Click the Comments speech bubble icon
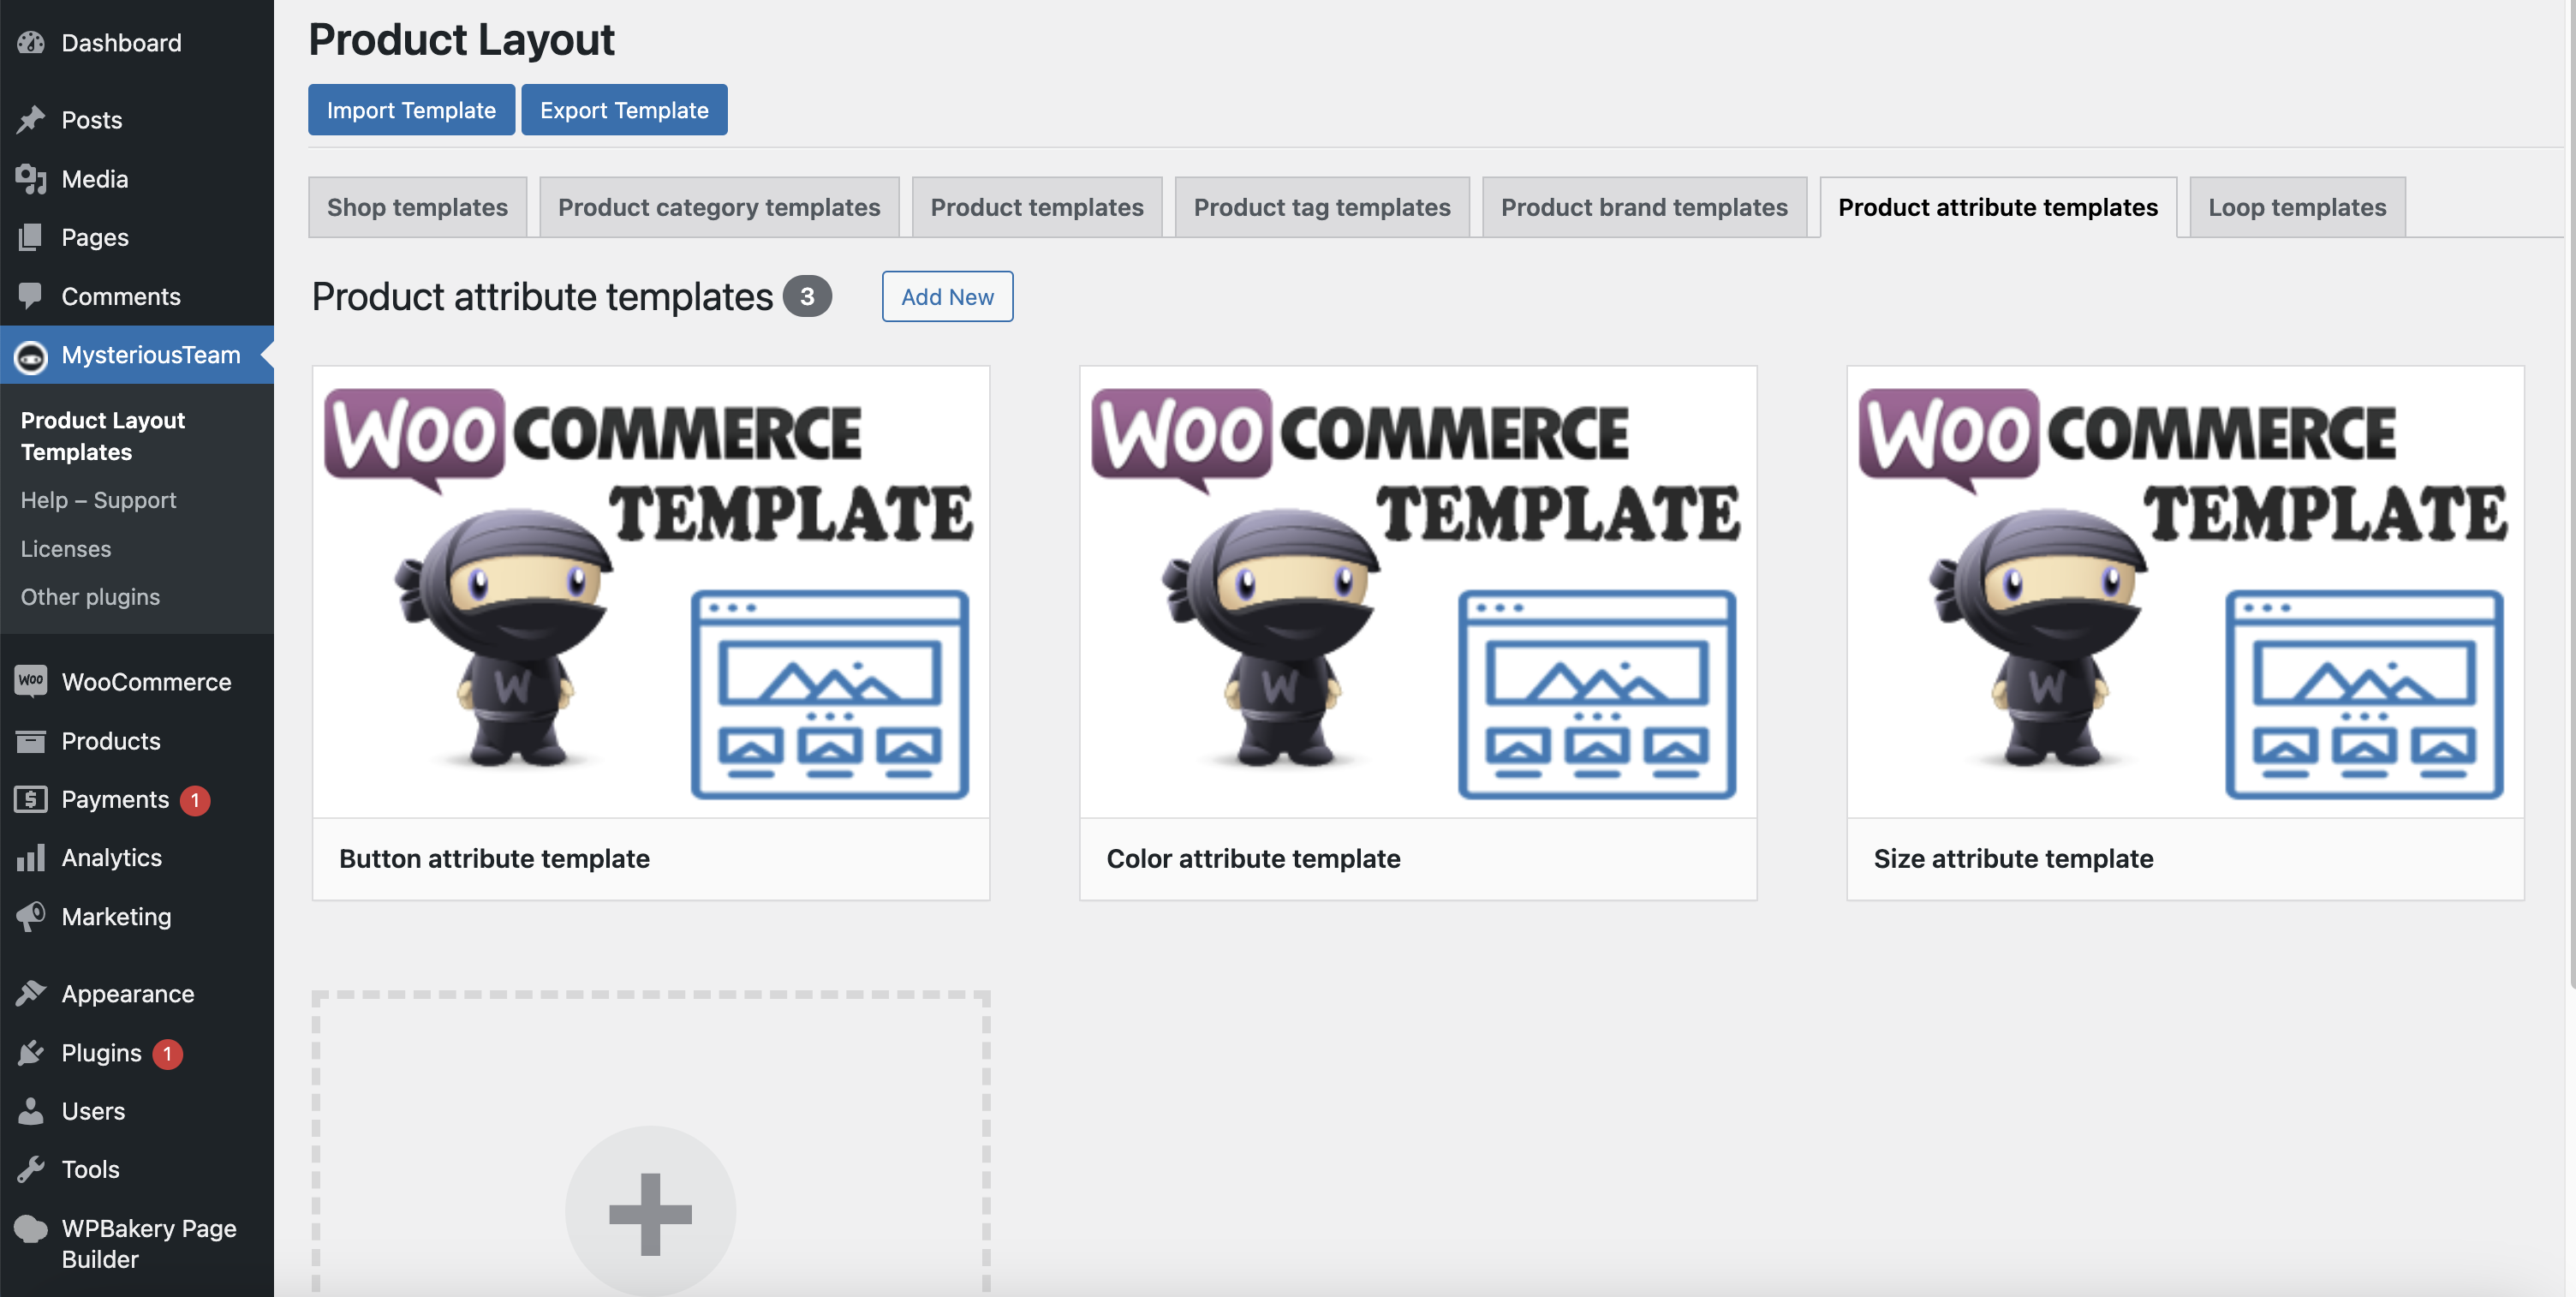The height and width of the screenshot is (1297, 2576). (x=31, y=296)
